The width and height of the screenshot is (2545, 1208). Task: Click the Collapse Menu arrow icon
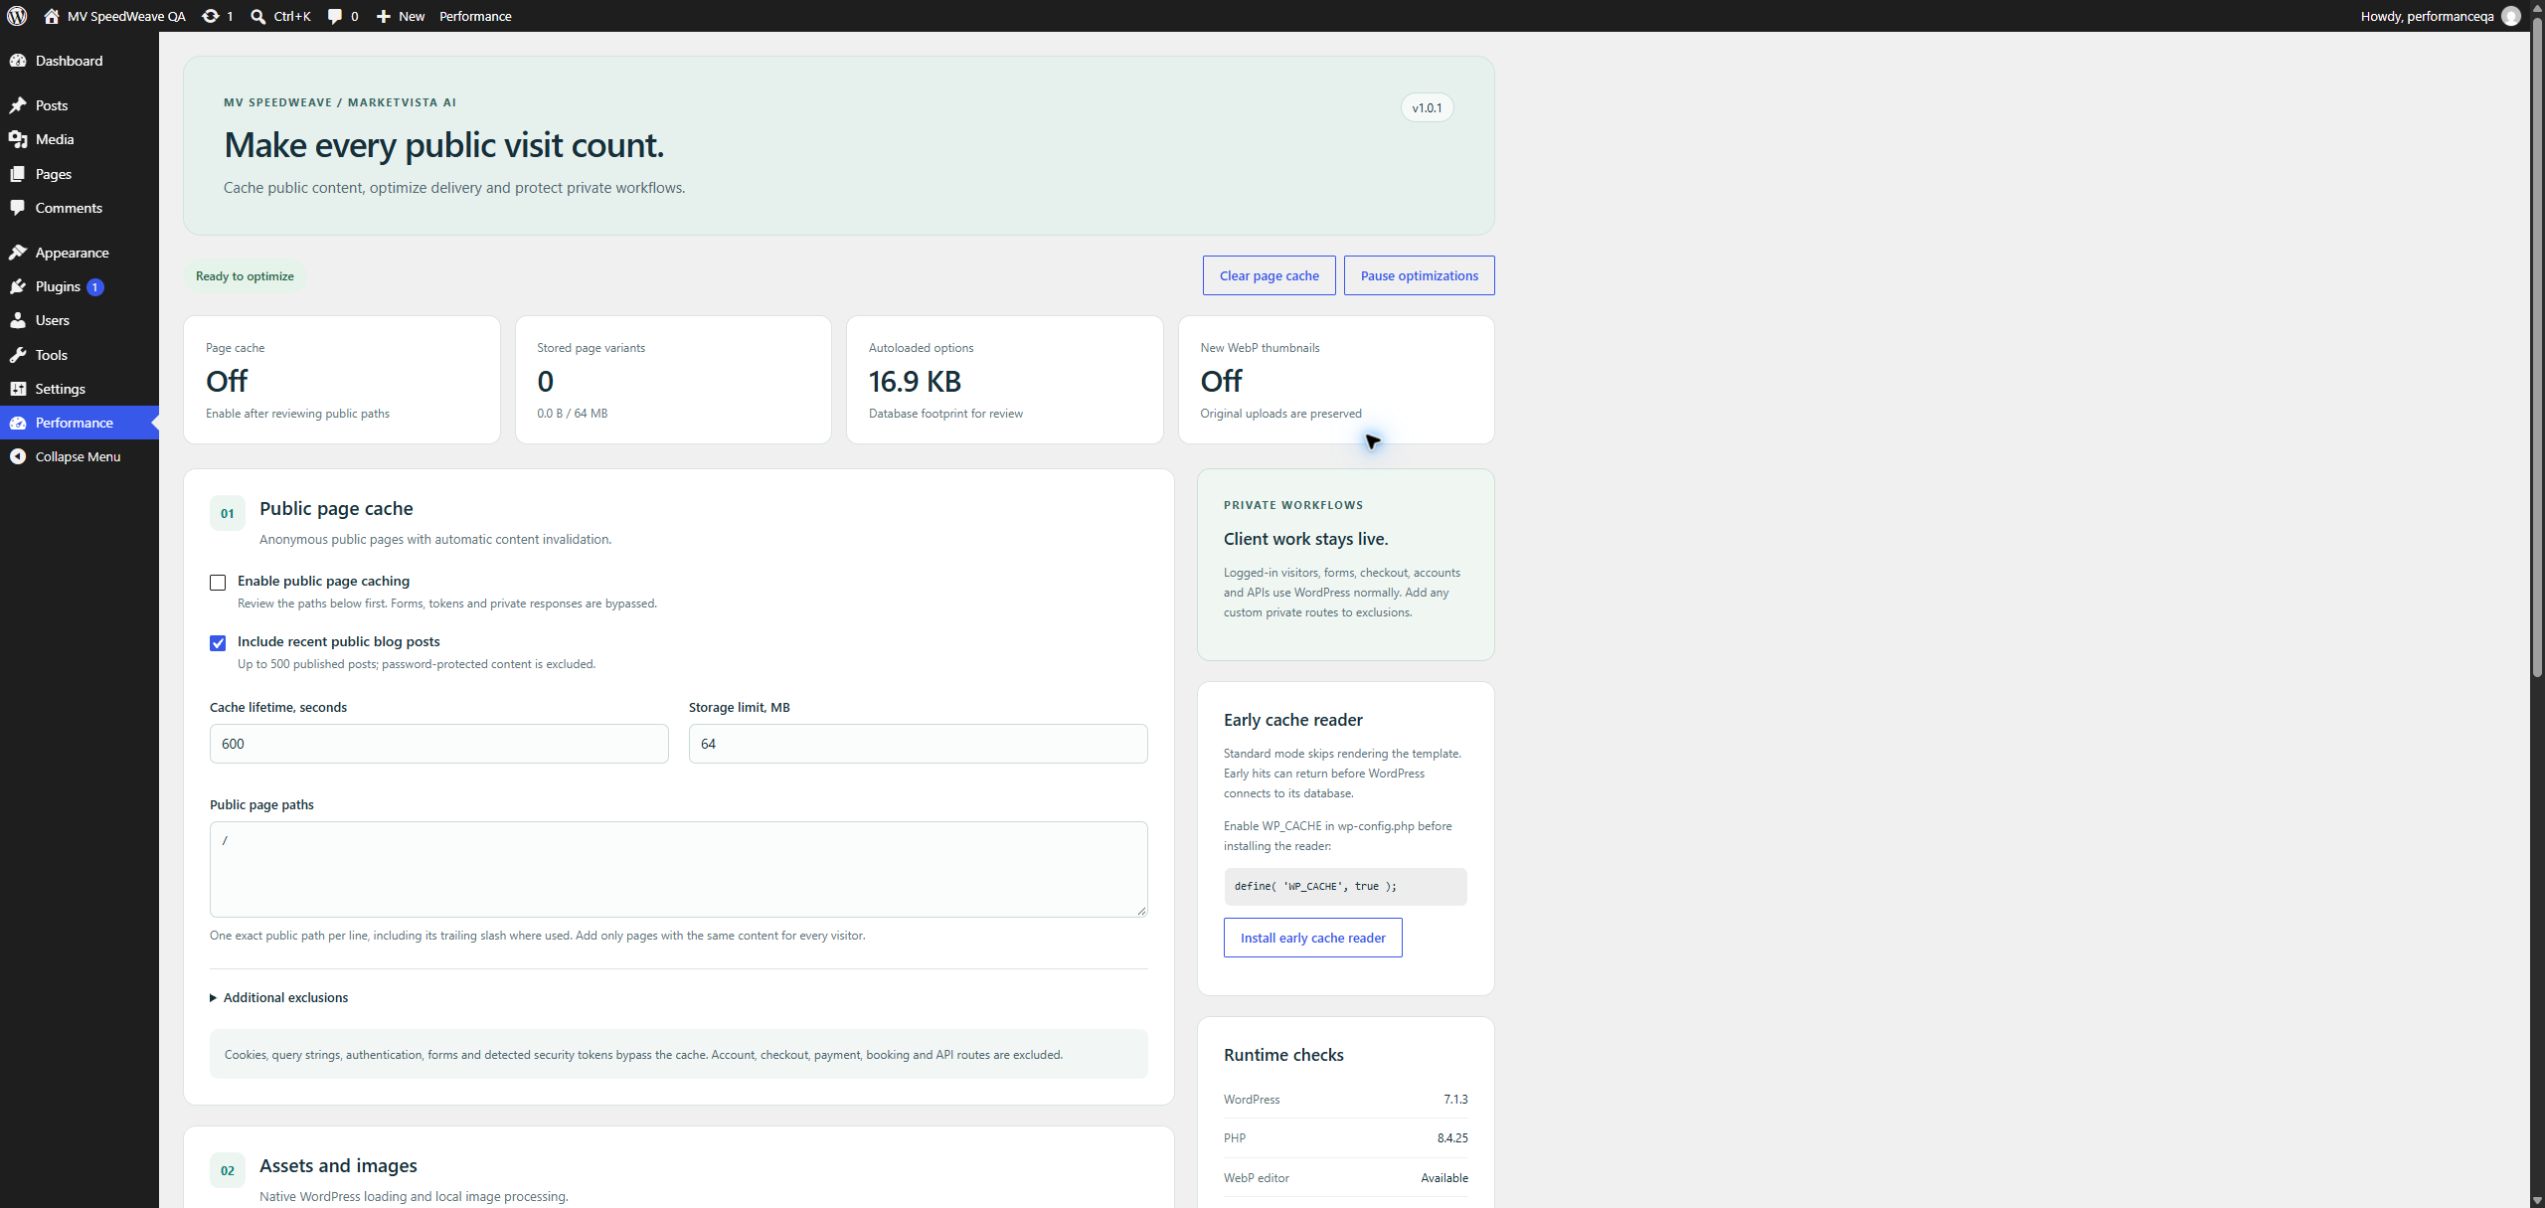tap(17, 457)
